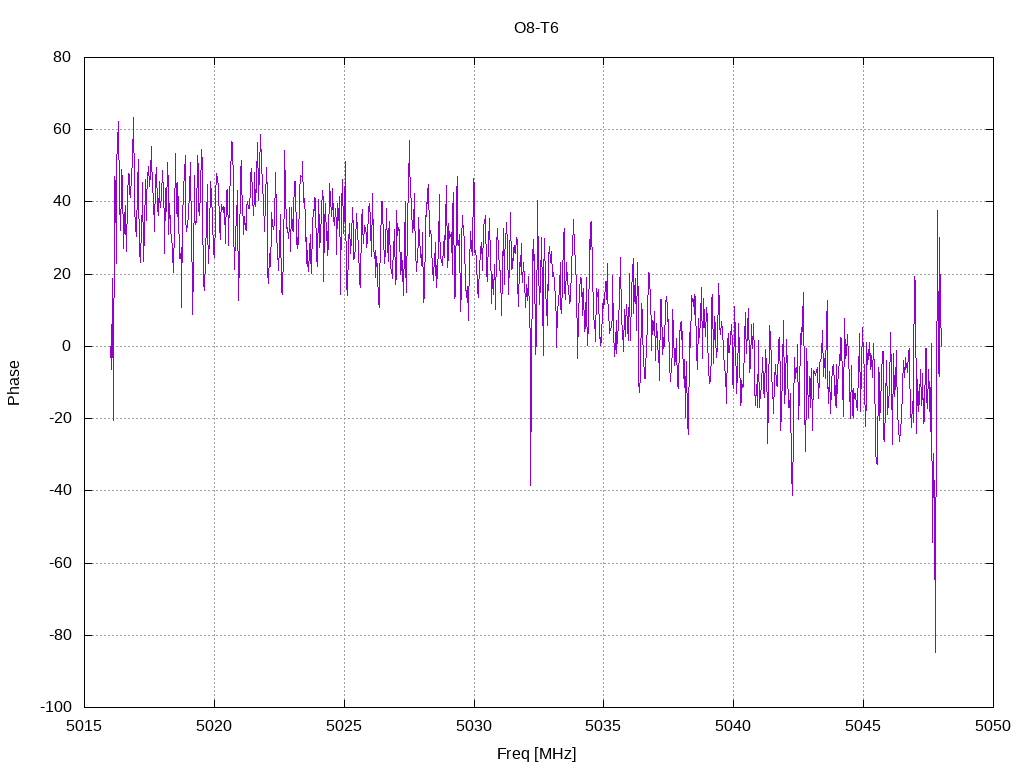Click the x-axis tick label 5025

(344, 726)
